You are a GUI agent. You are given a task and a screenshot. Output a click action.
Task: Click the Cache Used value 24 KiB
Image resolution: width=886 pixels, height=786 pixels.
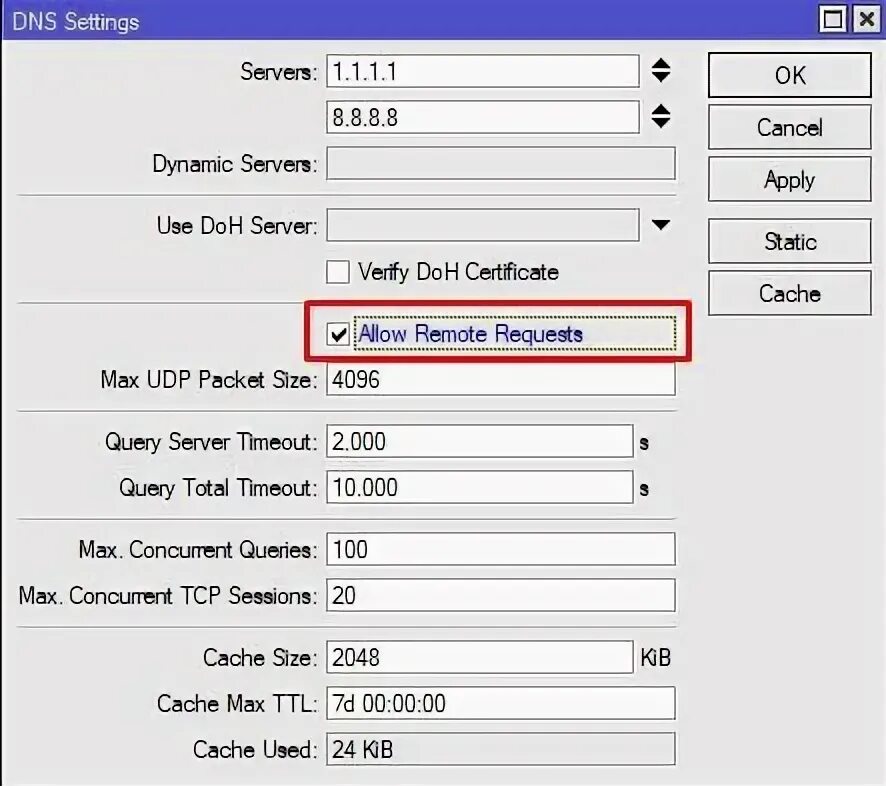pos(501,749)
